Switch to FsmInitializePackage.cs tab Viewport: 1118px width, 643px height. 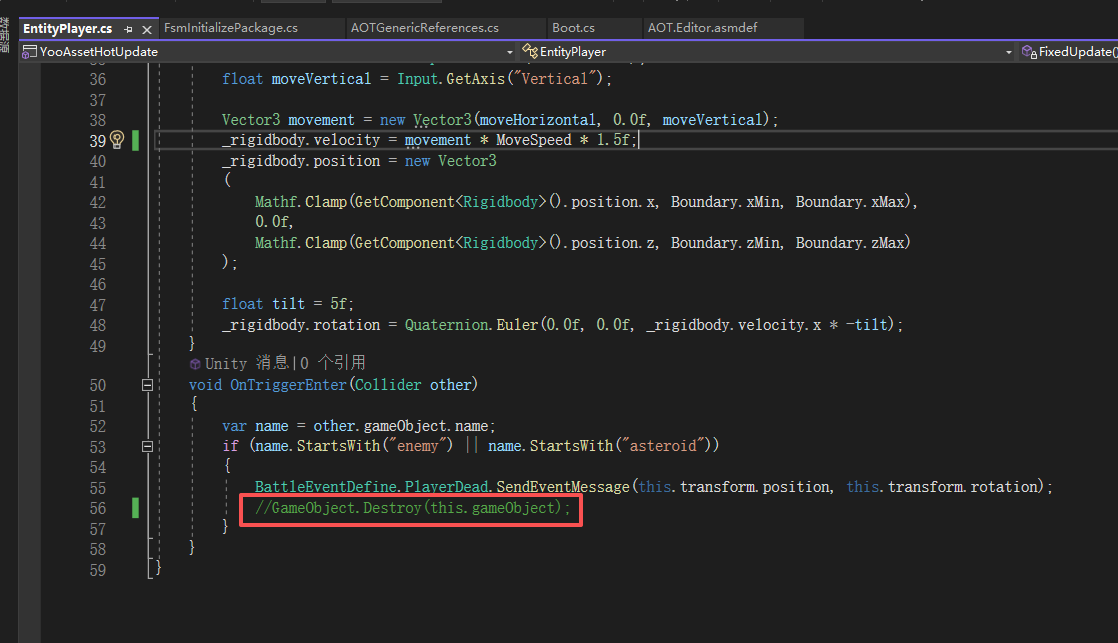click(231, 28)
